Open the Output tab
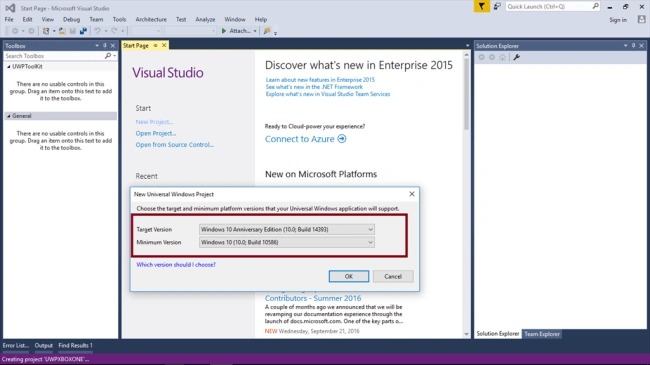Screen dimensions: 650x365 tap(44, 346)
